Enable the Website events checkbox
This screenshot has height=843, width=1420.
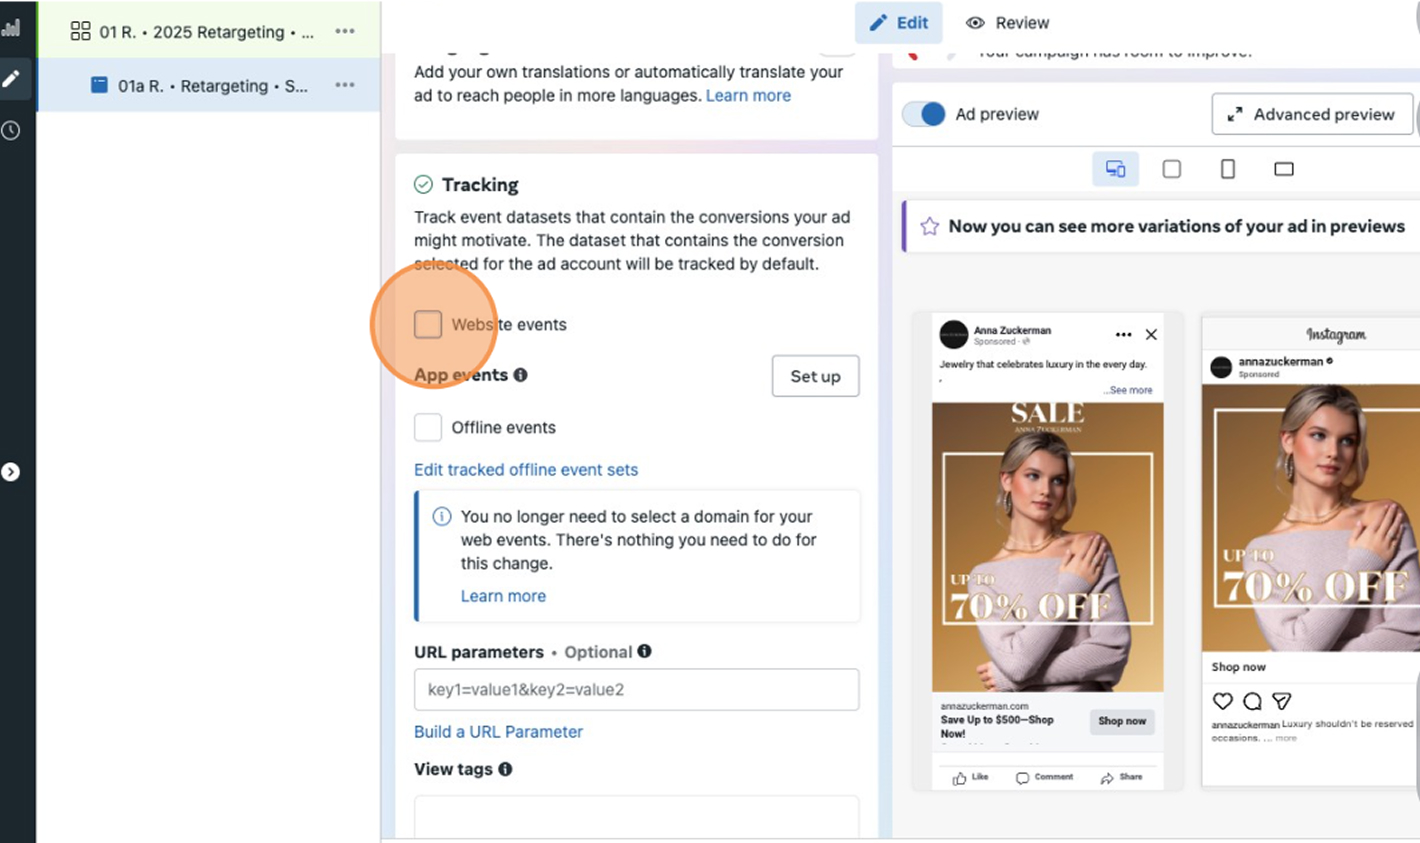click(x=428, y=324)
